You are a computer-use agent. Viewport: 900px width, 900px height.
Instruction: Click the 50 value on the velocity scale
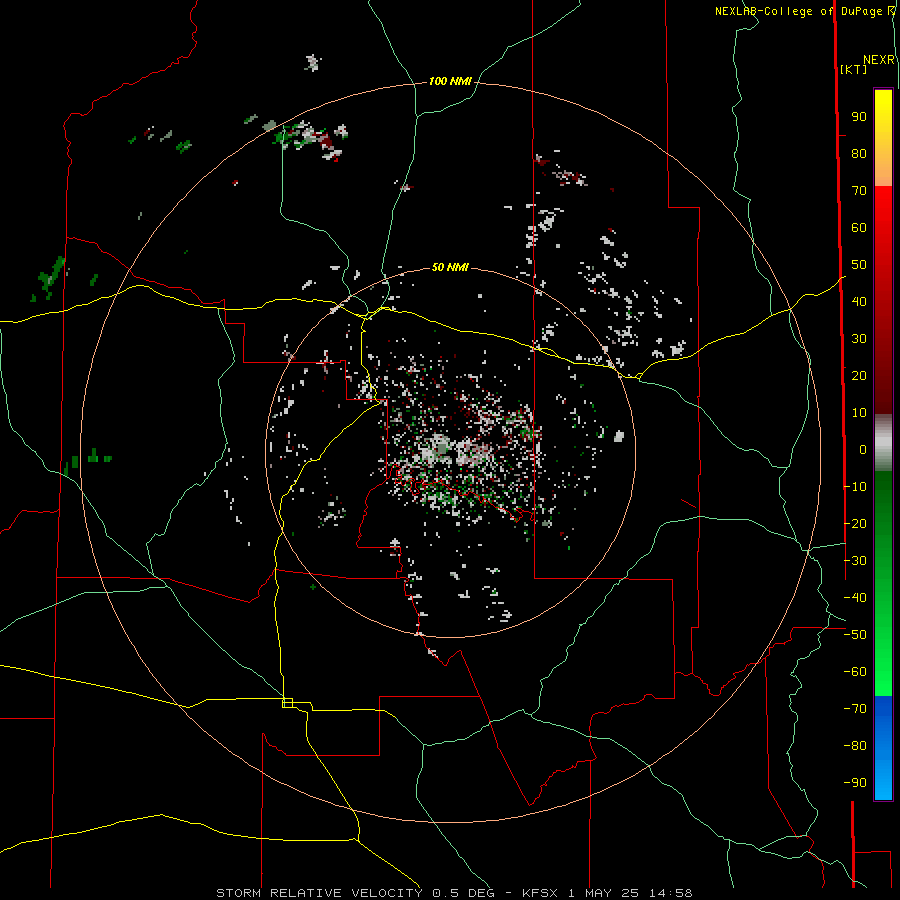click(x=859, y=265)
